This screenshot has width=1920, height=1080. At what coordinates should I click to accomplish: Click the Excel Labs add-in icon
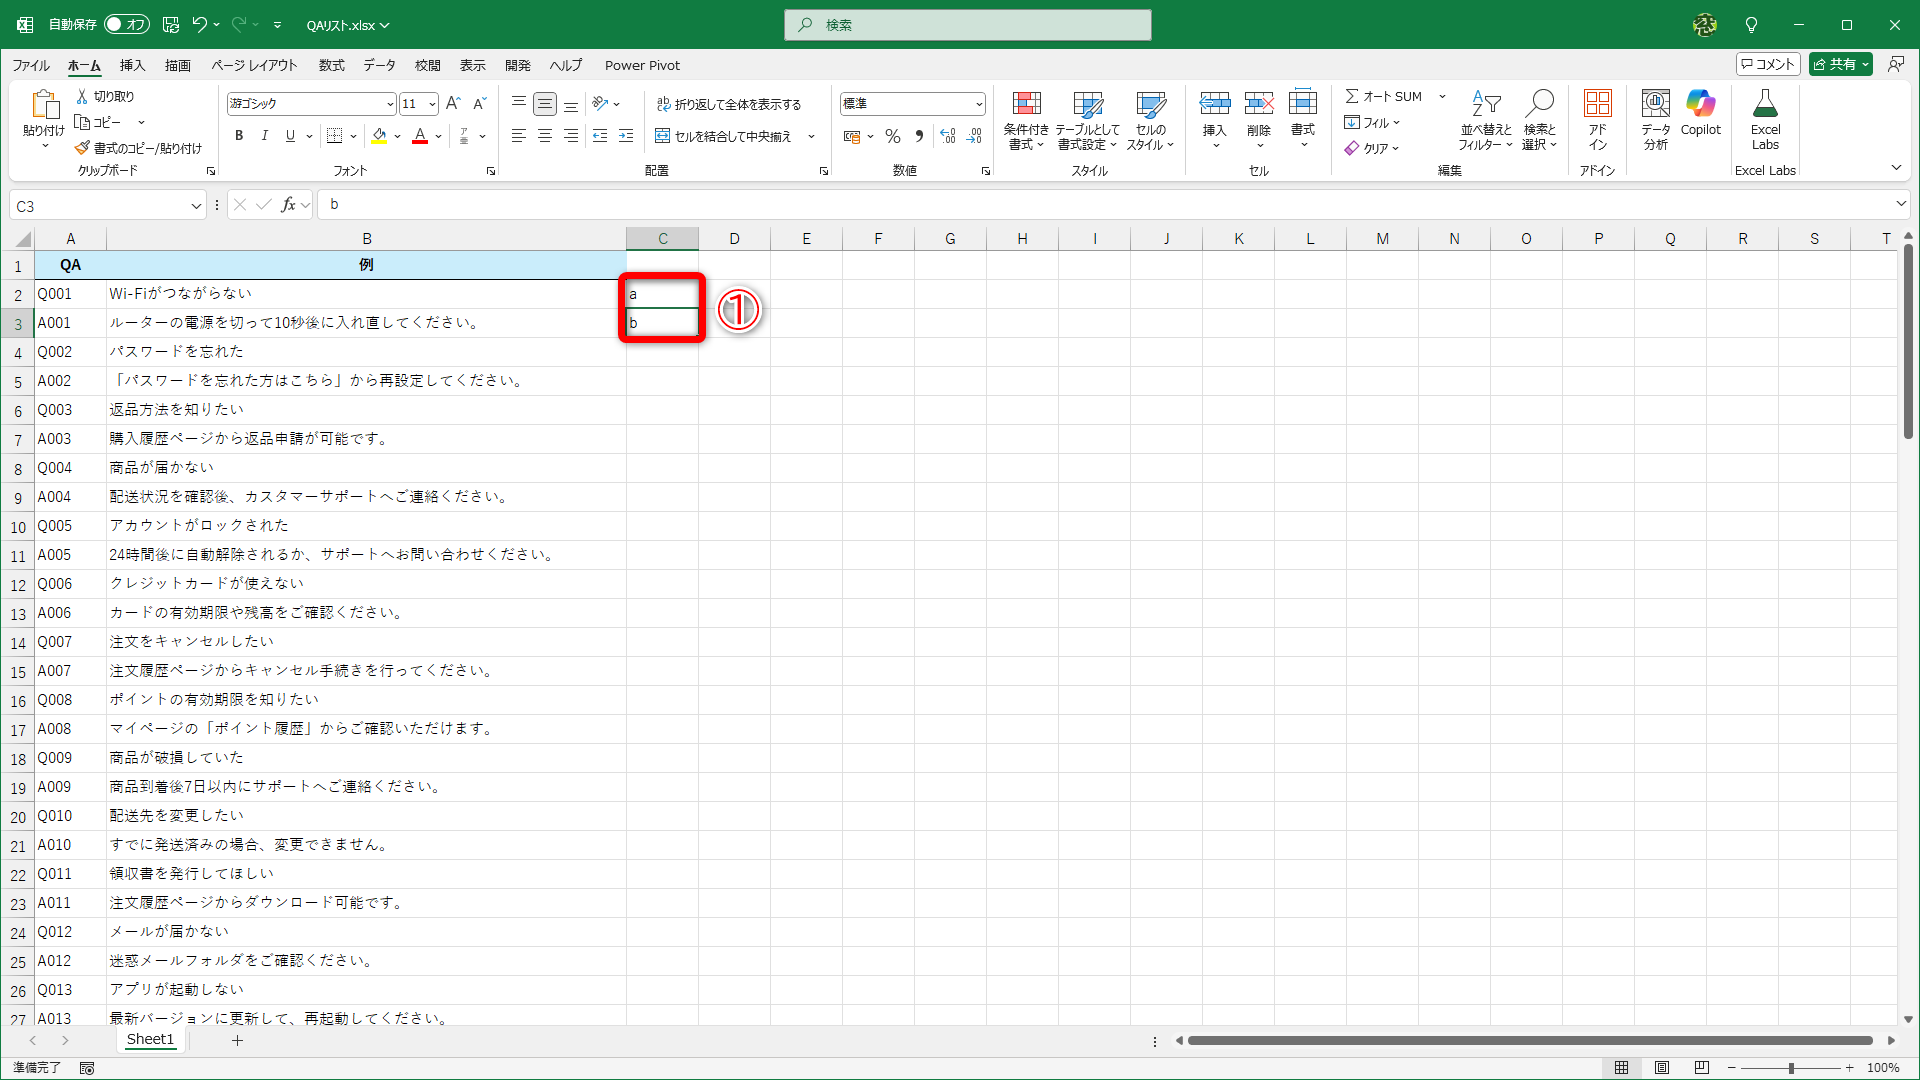point(1765,115)
